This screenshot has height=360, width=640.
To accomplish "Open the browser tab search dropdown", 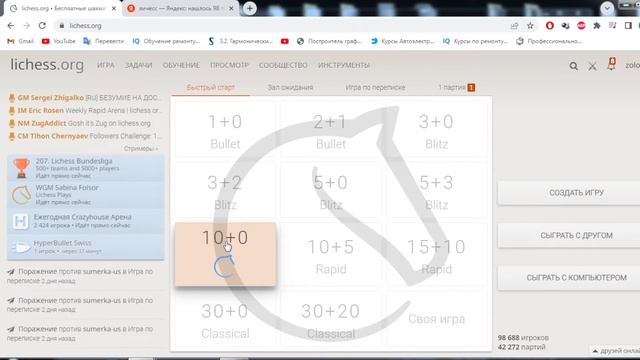I will [x=607, y=8].
